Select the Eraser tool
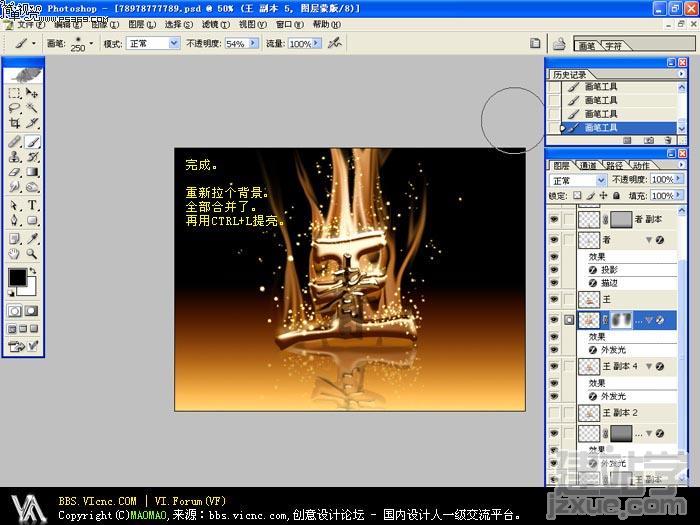Viewport: 700px width, 525px height. (x=14, y=172)
